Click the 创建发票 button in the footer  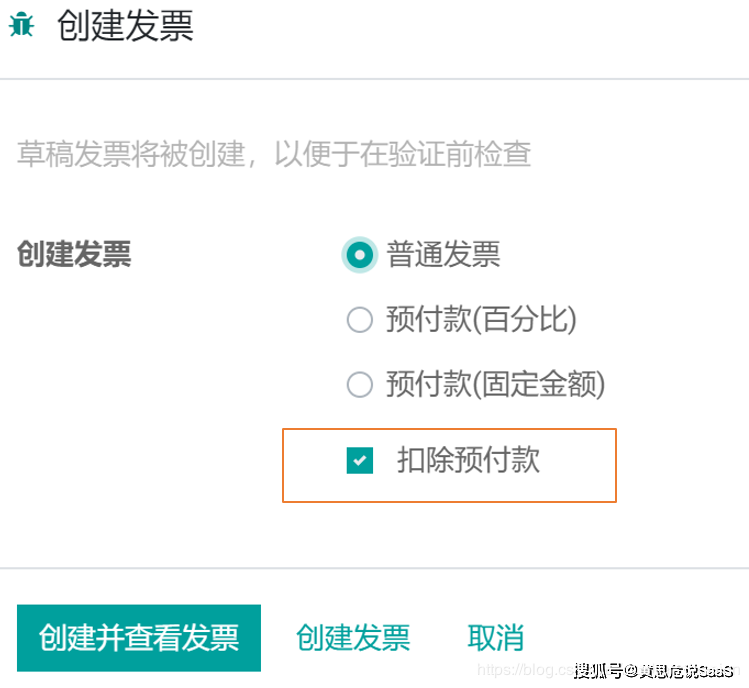coord(353,637)
